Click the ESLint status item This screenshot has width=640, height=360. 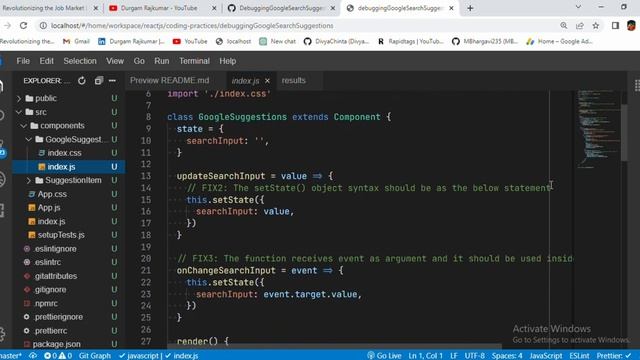click(x=579, y=356)
